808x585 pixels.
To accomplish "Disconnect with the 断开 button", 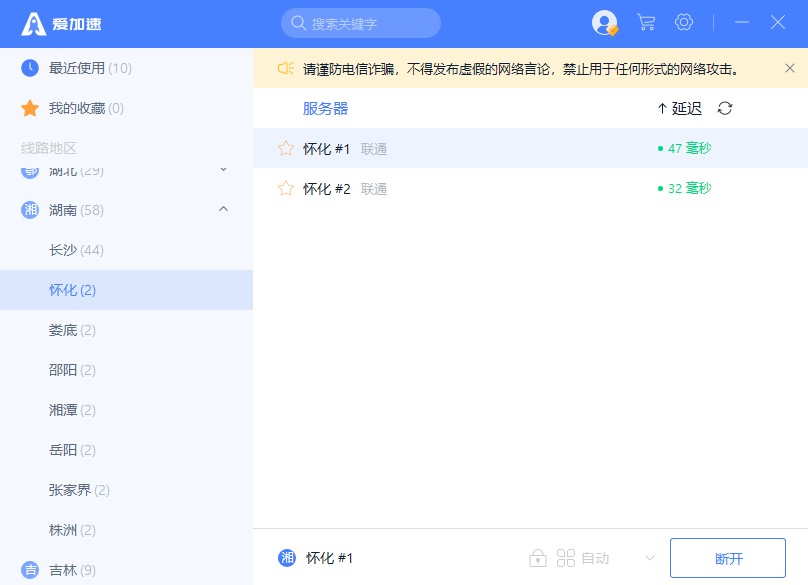I will coord(728,558).
